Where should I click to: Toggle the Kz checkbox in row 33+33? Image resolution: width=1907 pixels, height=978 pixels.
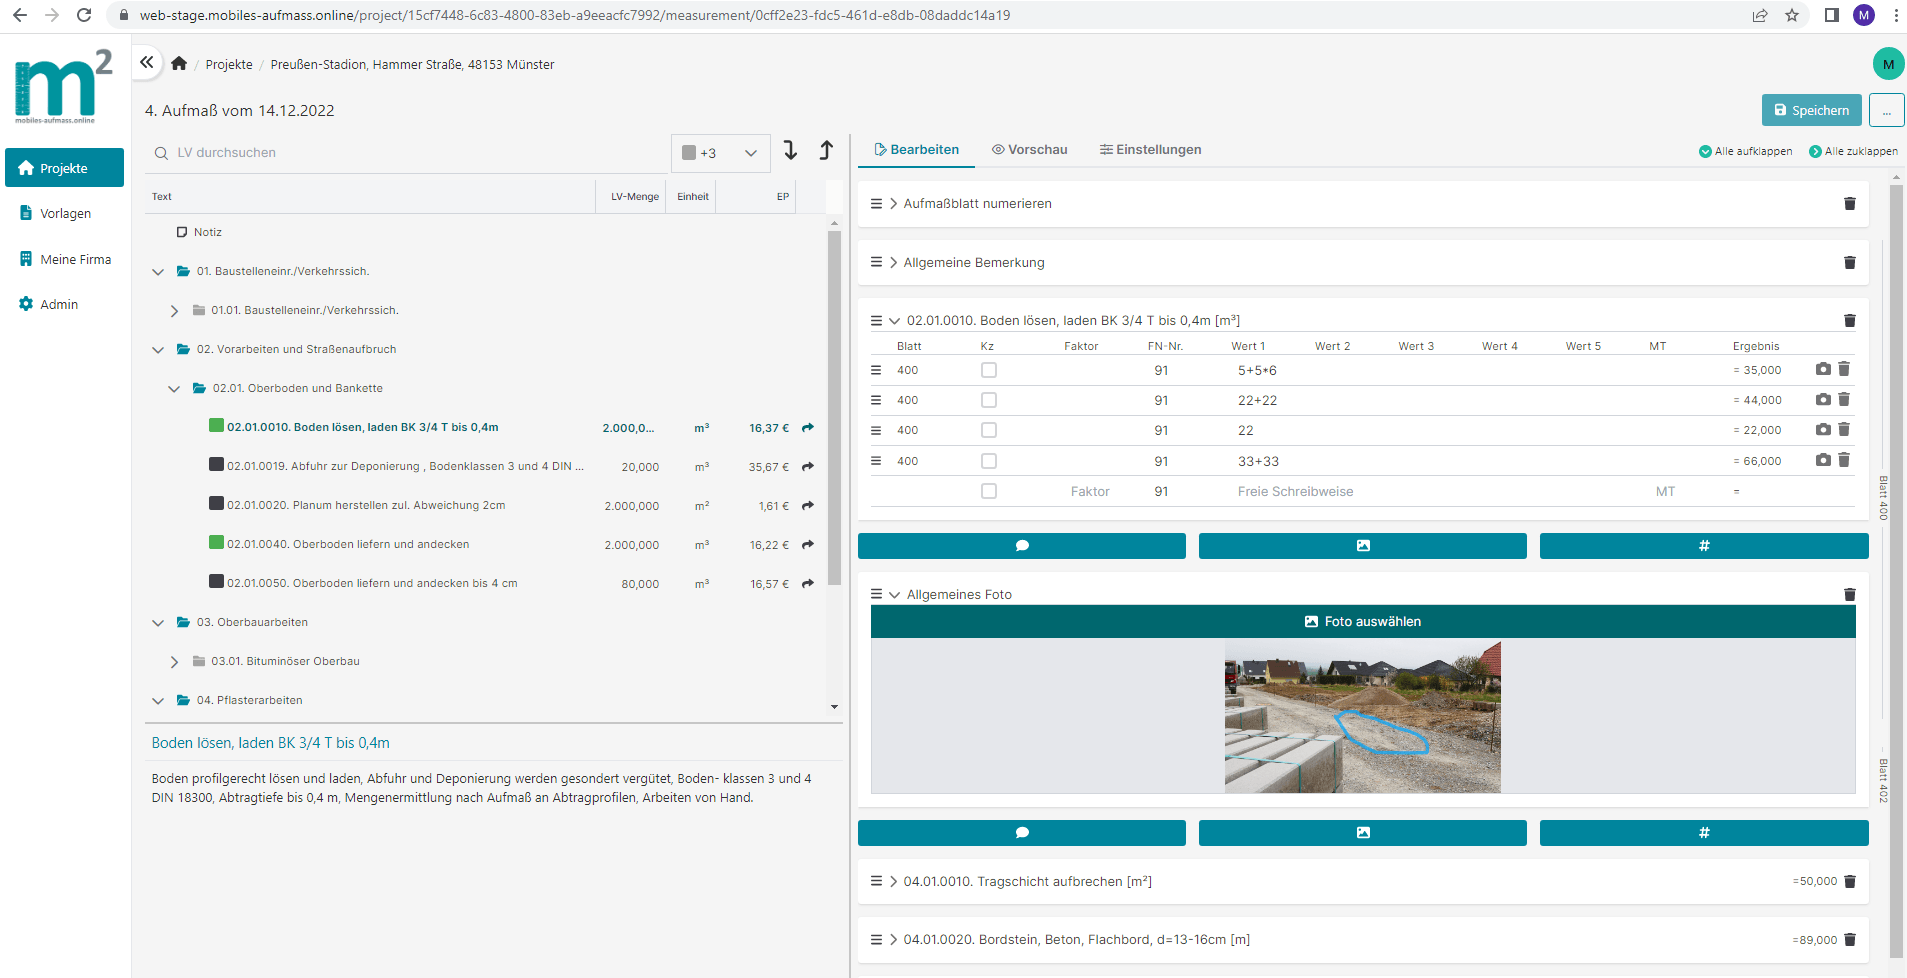[x=989, y=461]
